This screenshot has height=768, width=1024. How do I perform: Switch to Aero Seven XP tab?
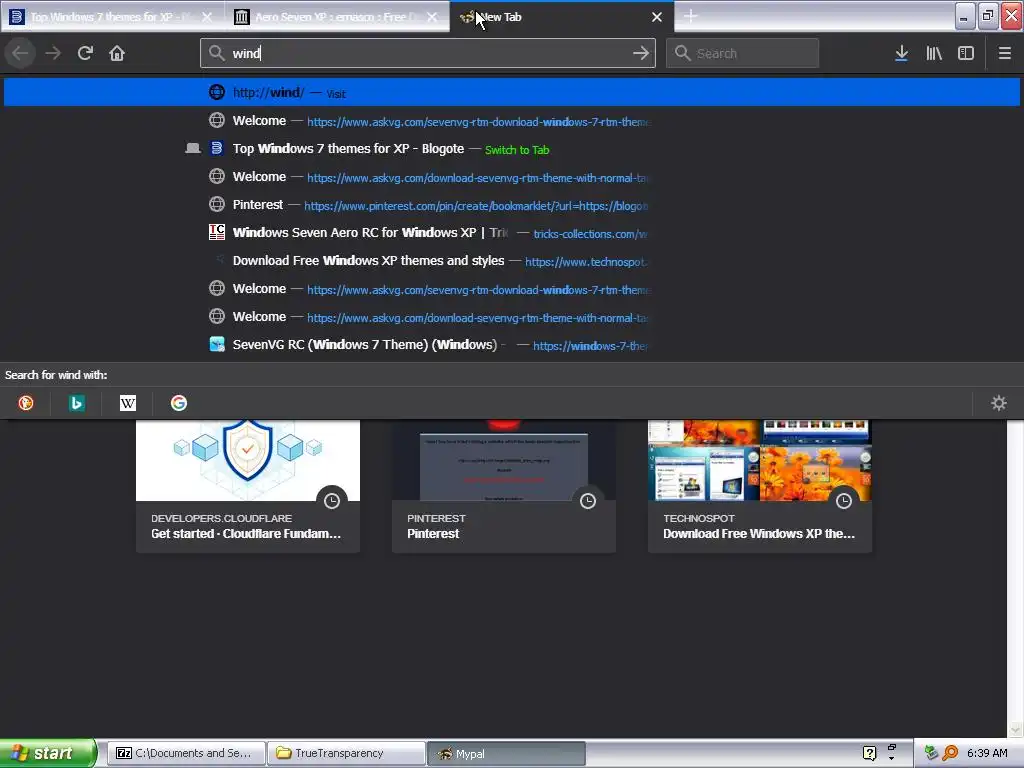tap(338, 17)
